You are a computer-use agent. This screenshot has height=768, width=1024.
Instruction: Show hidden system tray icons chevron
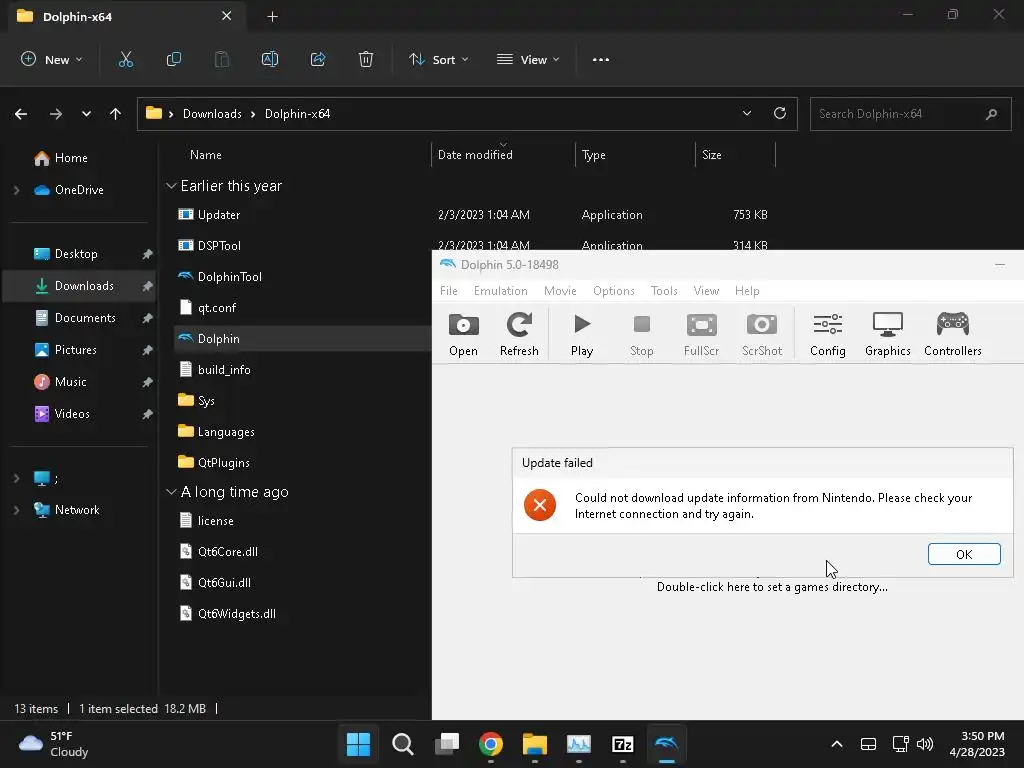click(837, 744)
